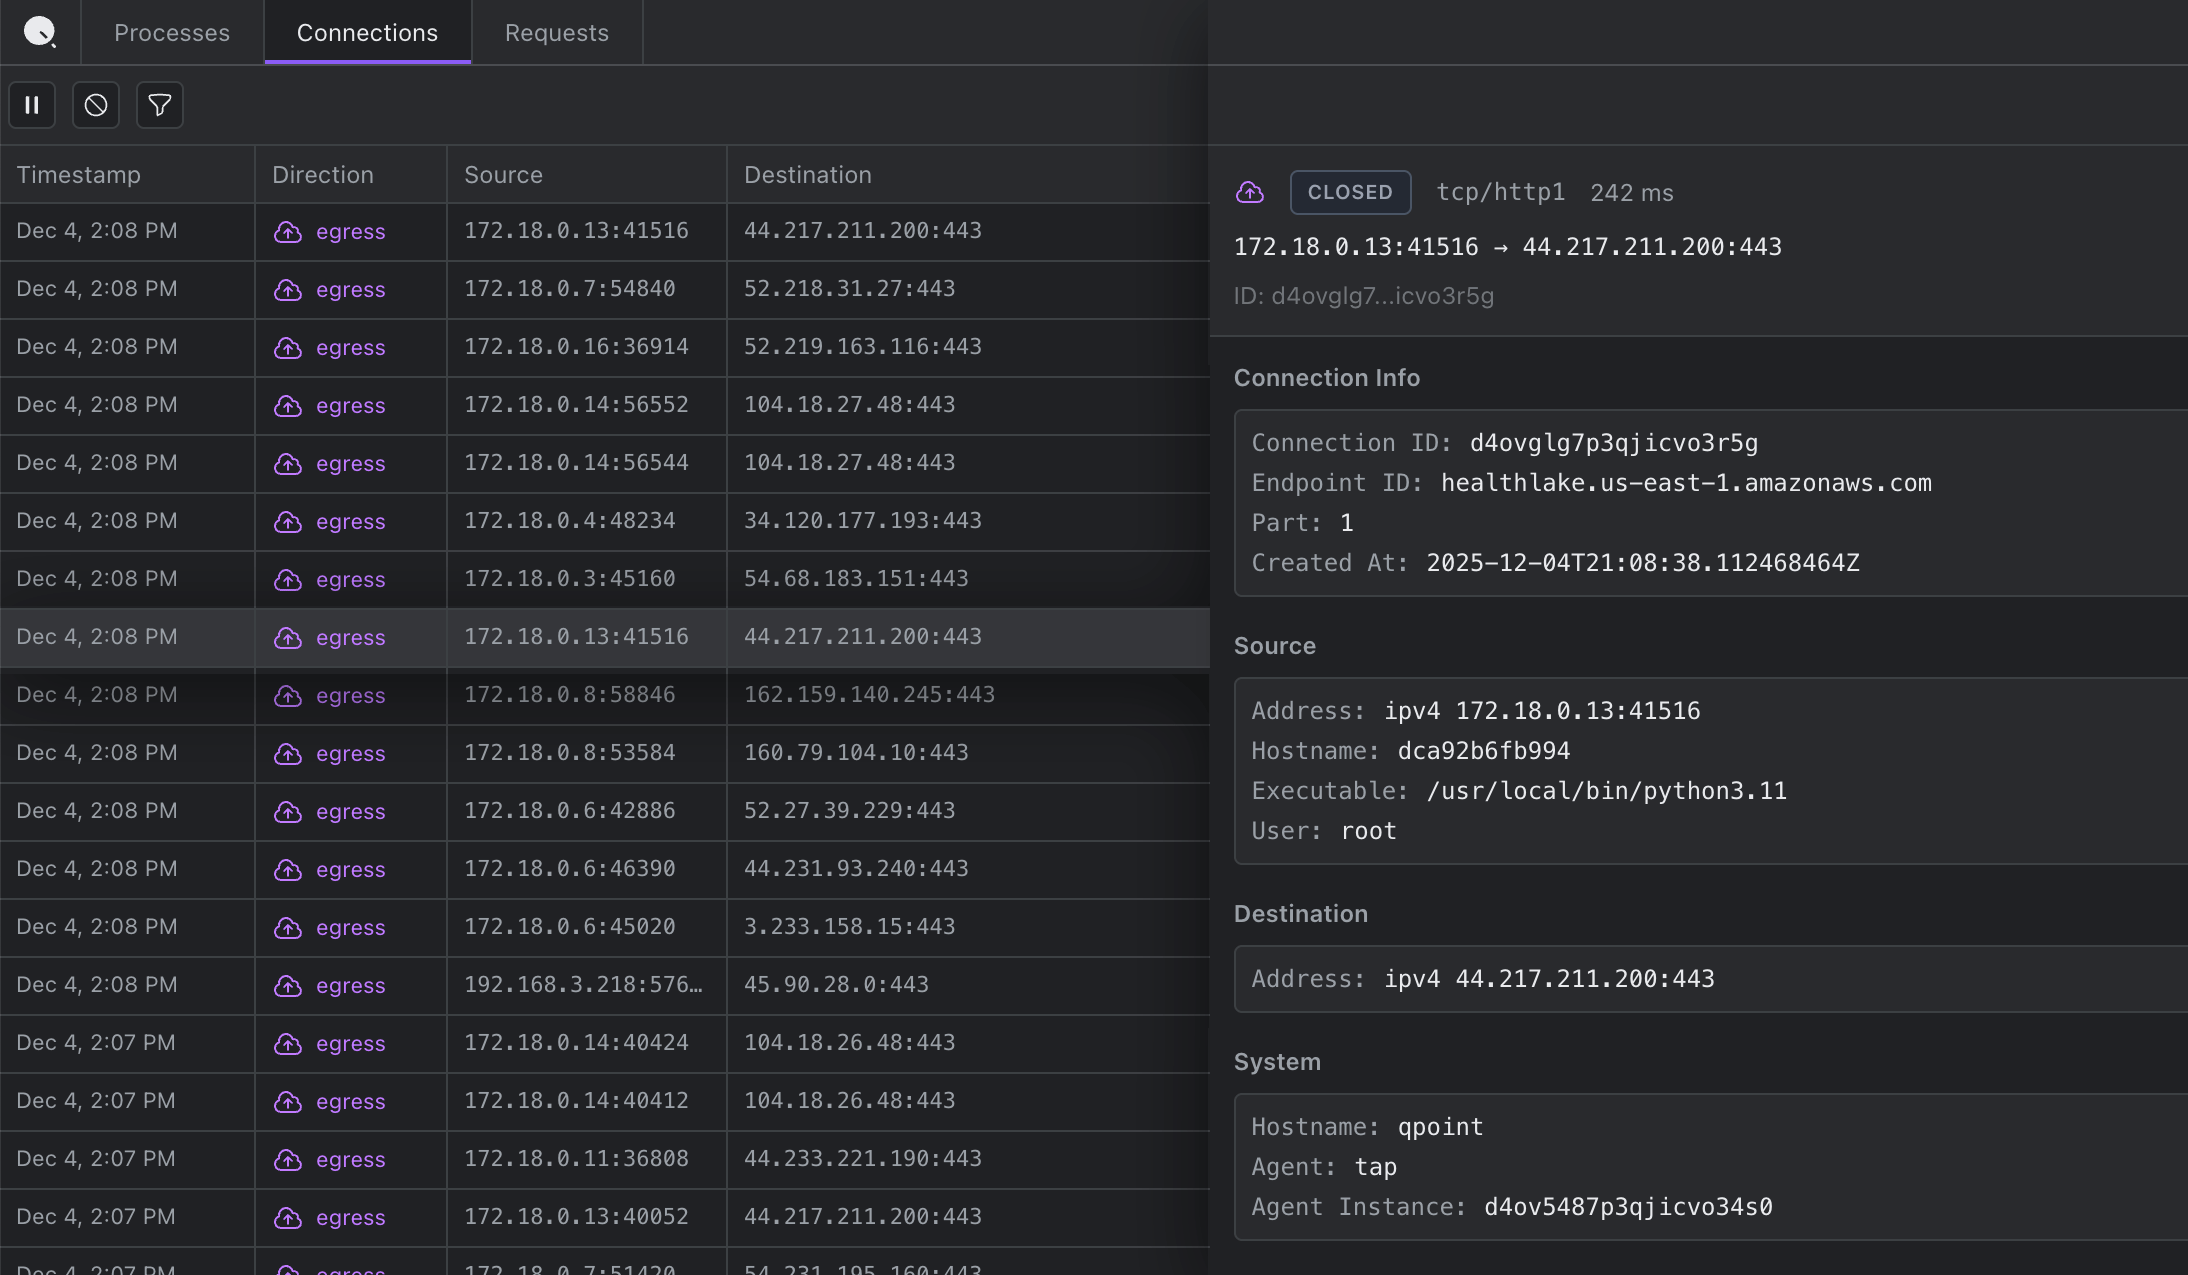
Task: Open the filter funnel icon
Action: point(160,105)
